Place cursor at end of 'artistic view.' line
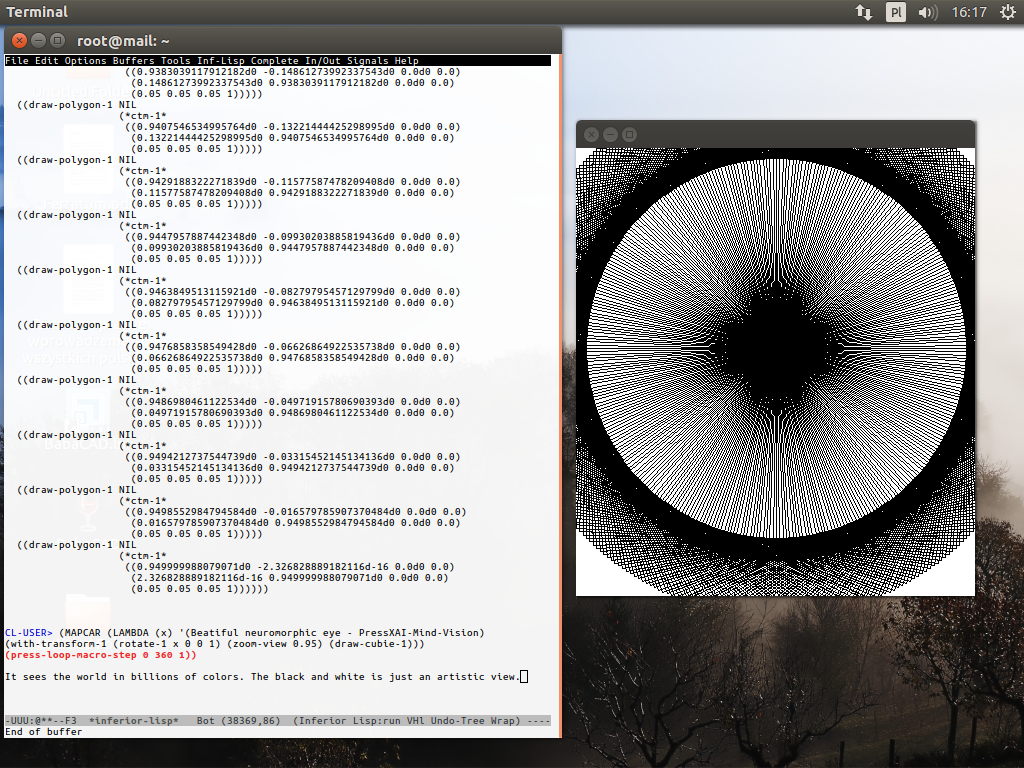1024x768 pixels. coord(524,677)
